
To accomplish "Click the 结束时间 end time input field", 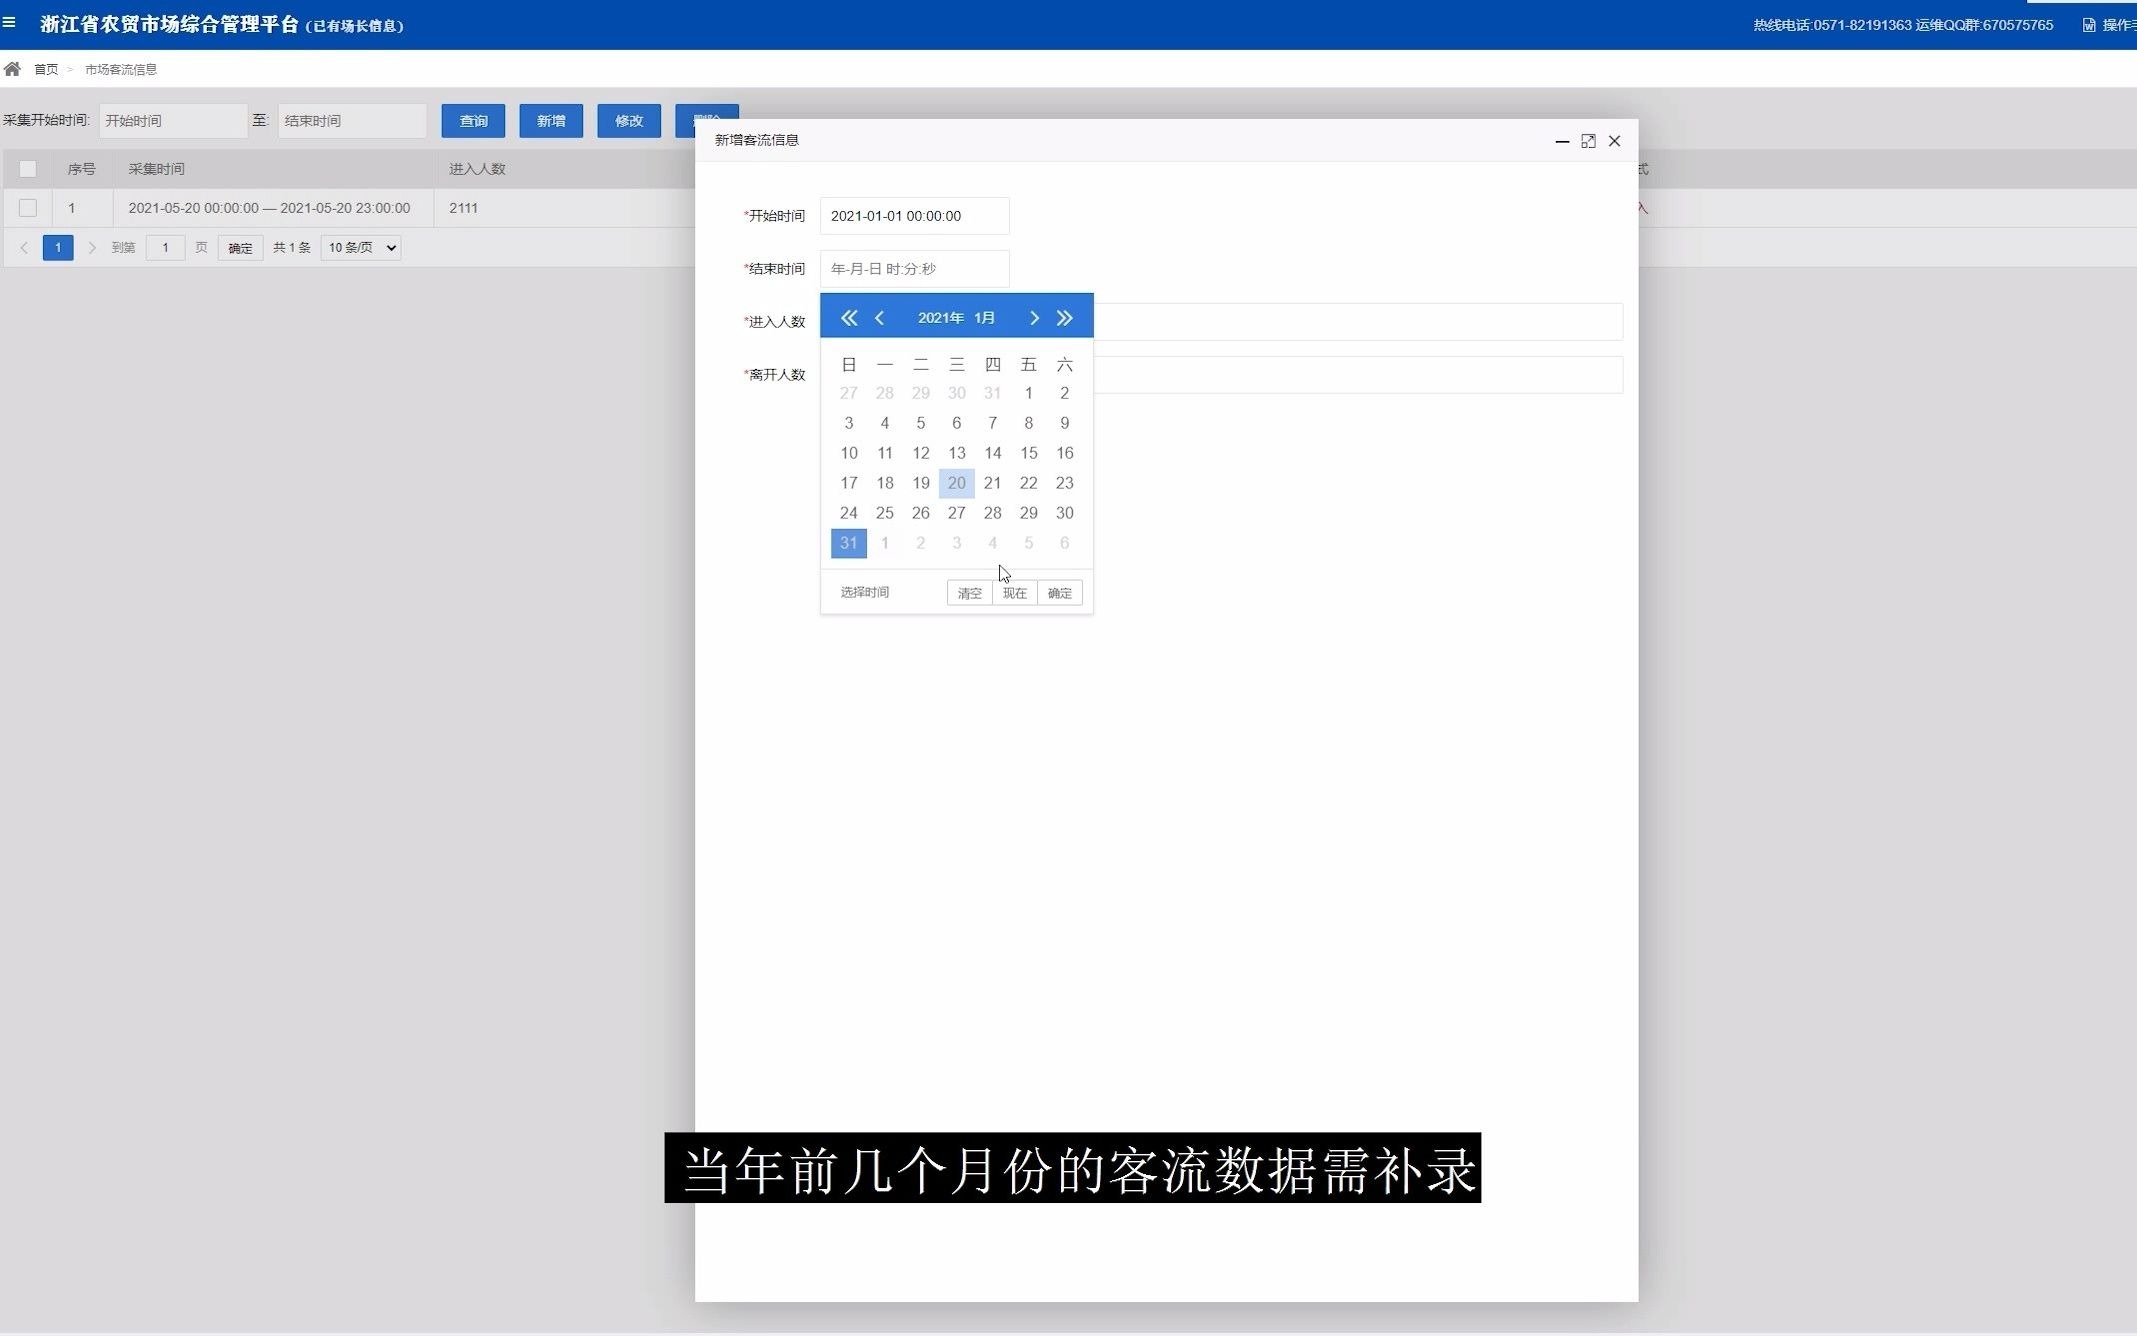I will pos(913,268).
